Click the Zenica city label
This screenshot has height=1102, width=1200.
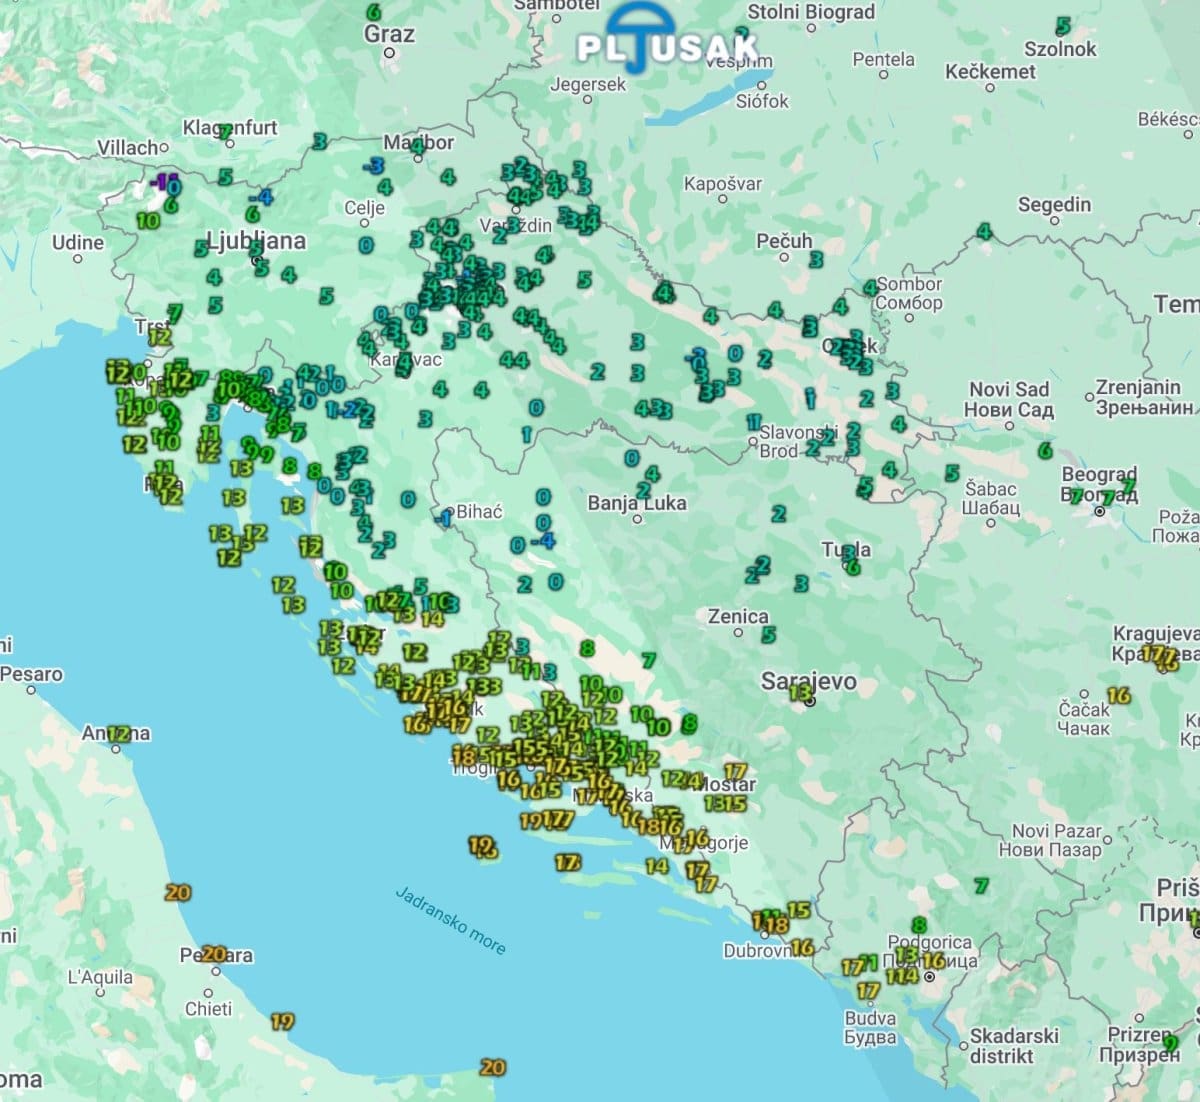click(x=738, y=617)
